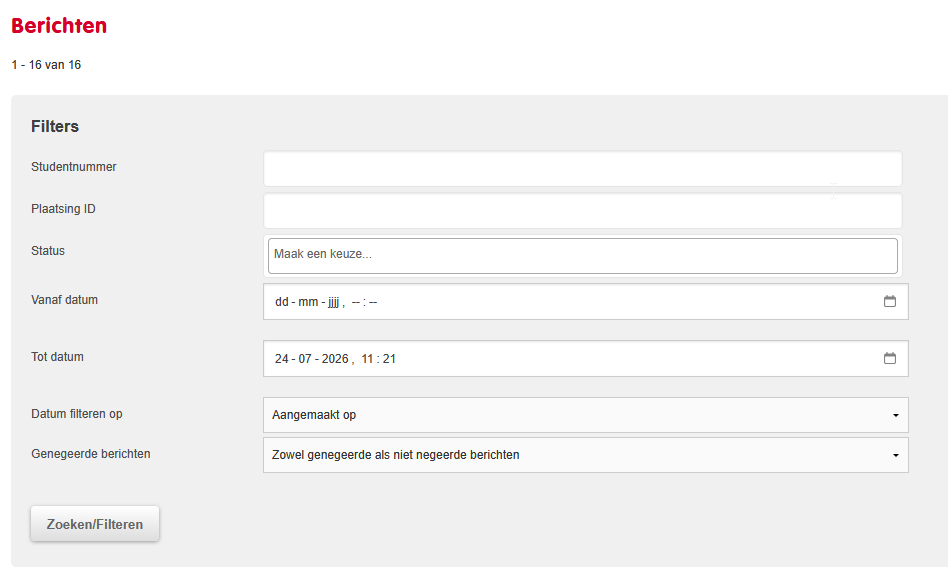Viewport: 948px width, 569px height.
Task: Expand the Genegeerde berichten dropdown
Action: point(585,455)
